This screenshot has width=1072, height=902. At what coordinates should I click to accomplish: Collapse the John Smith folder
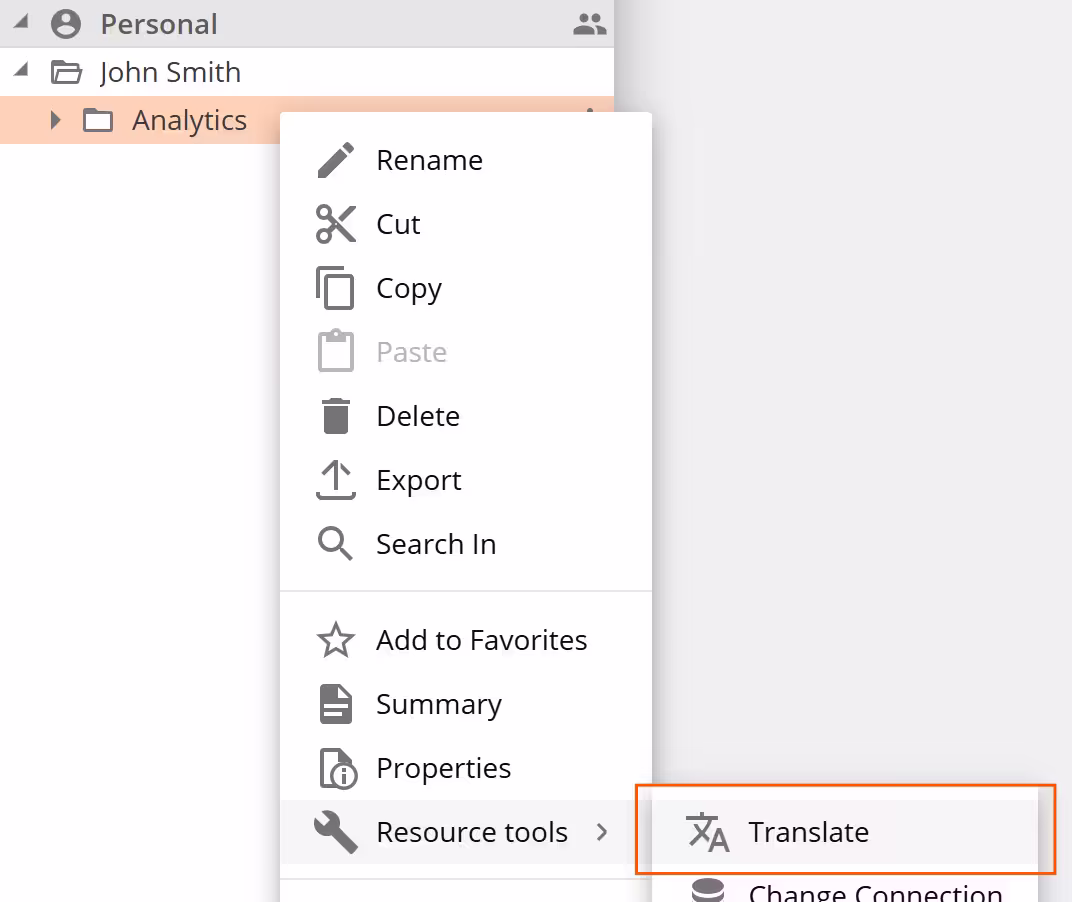point(20,71)
